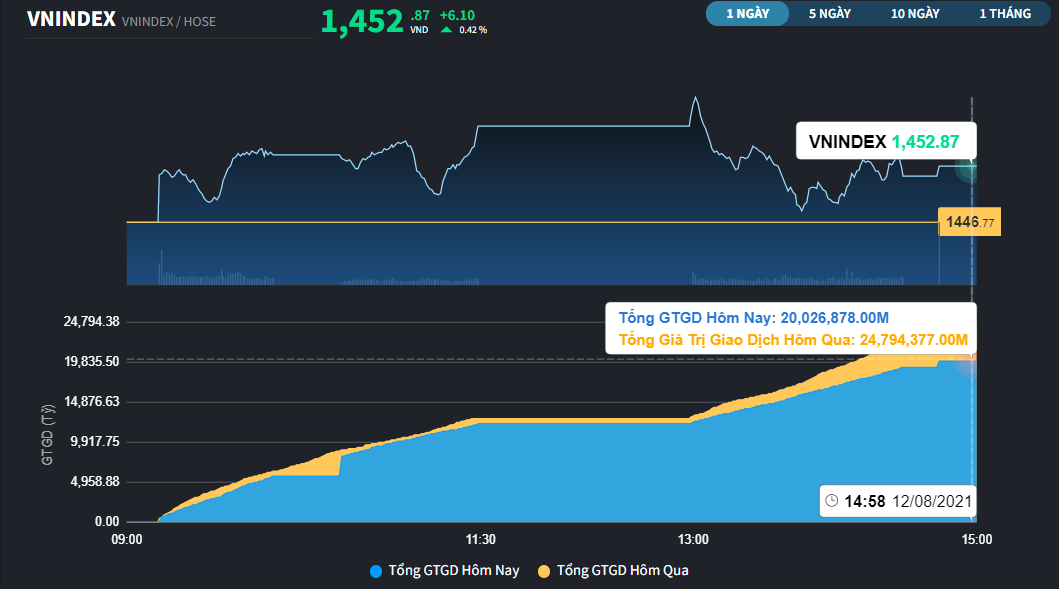The height and width of the screenshot is (589, 1059).
Task: Toggle the Tổng GTGD Hôm Nay legend entry
Action: pyautogui.click(x=444, y=571)
